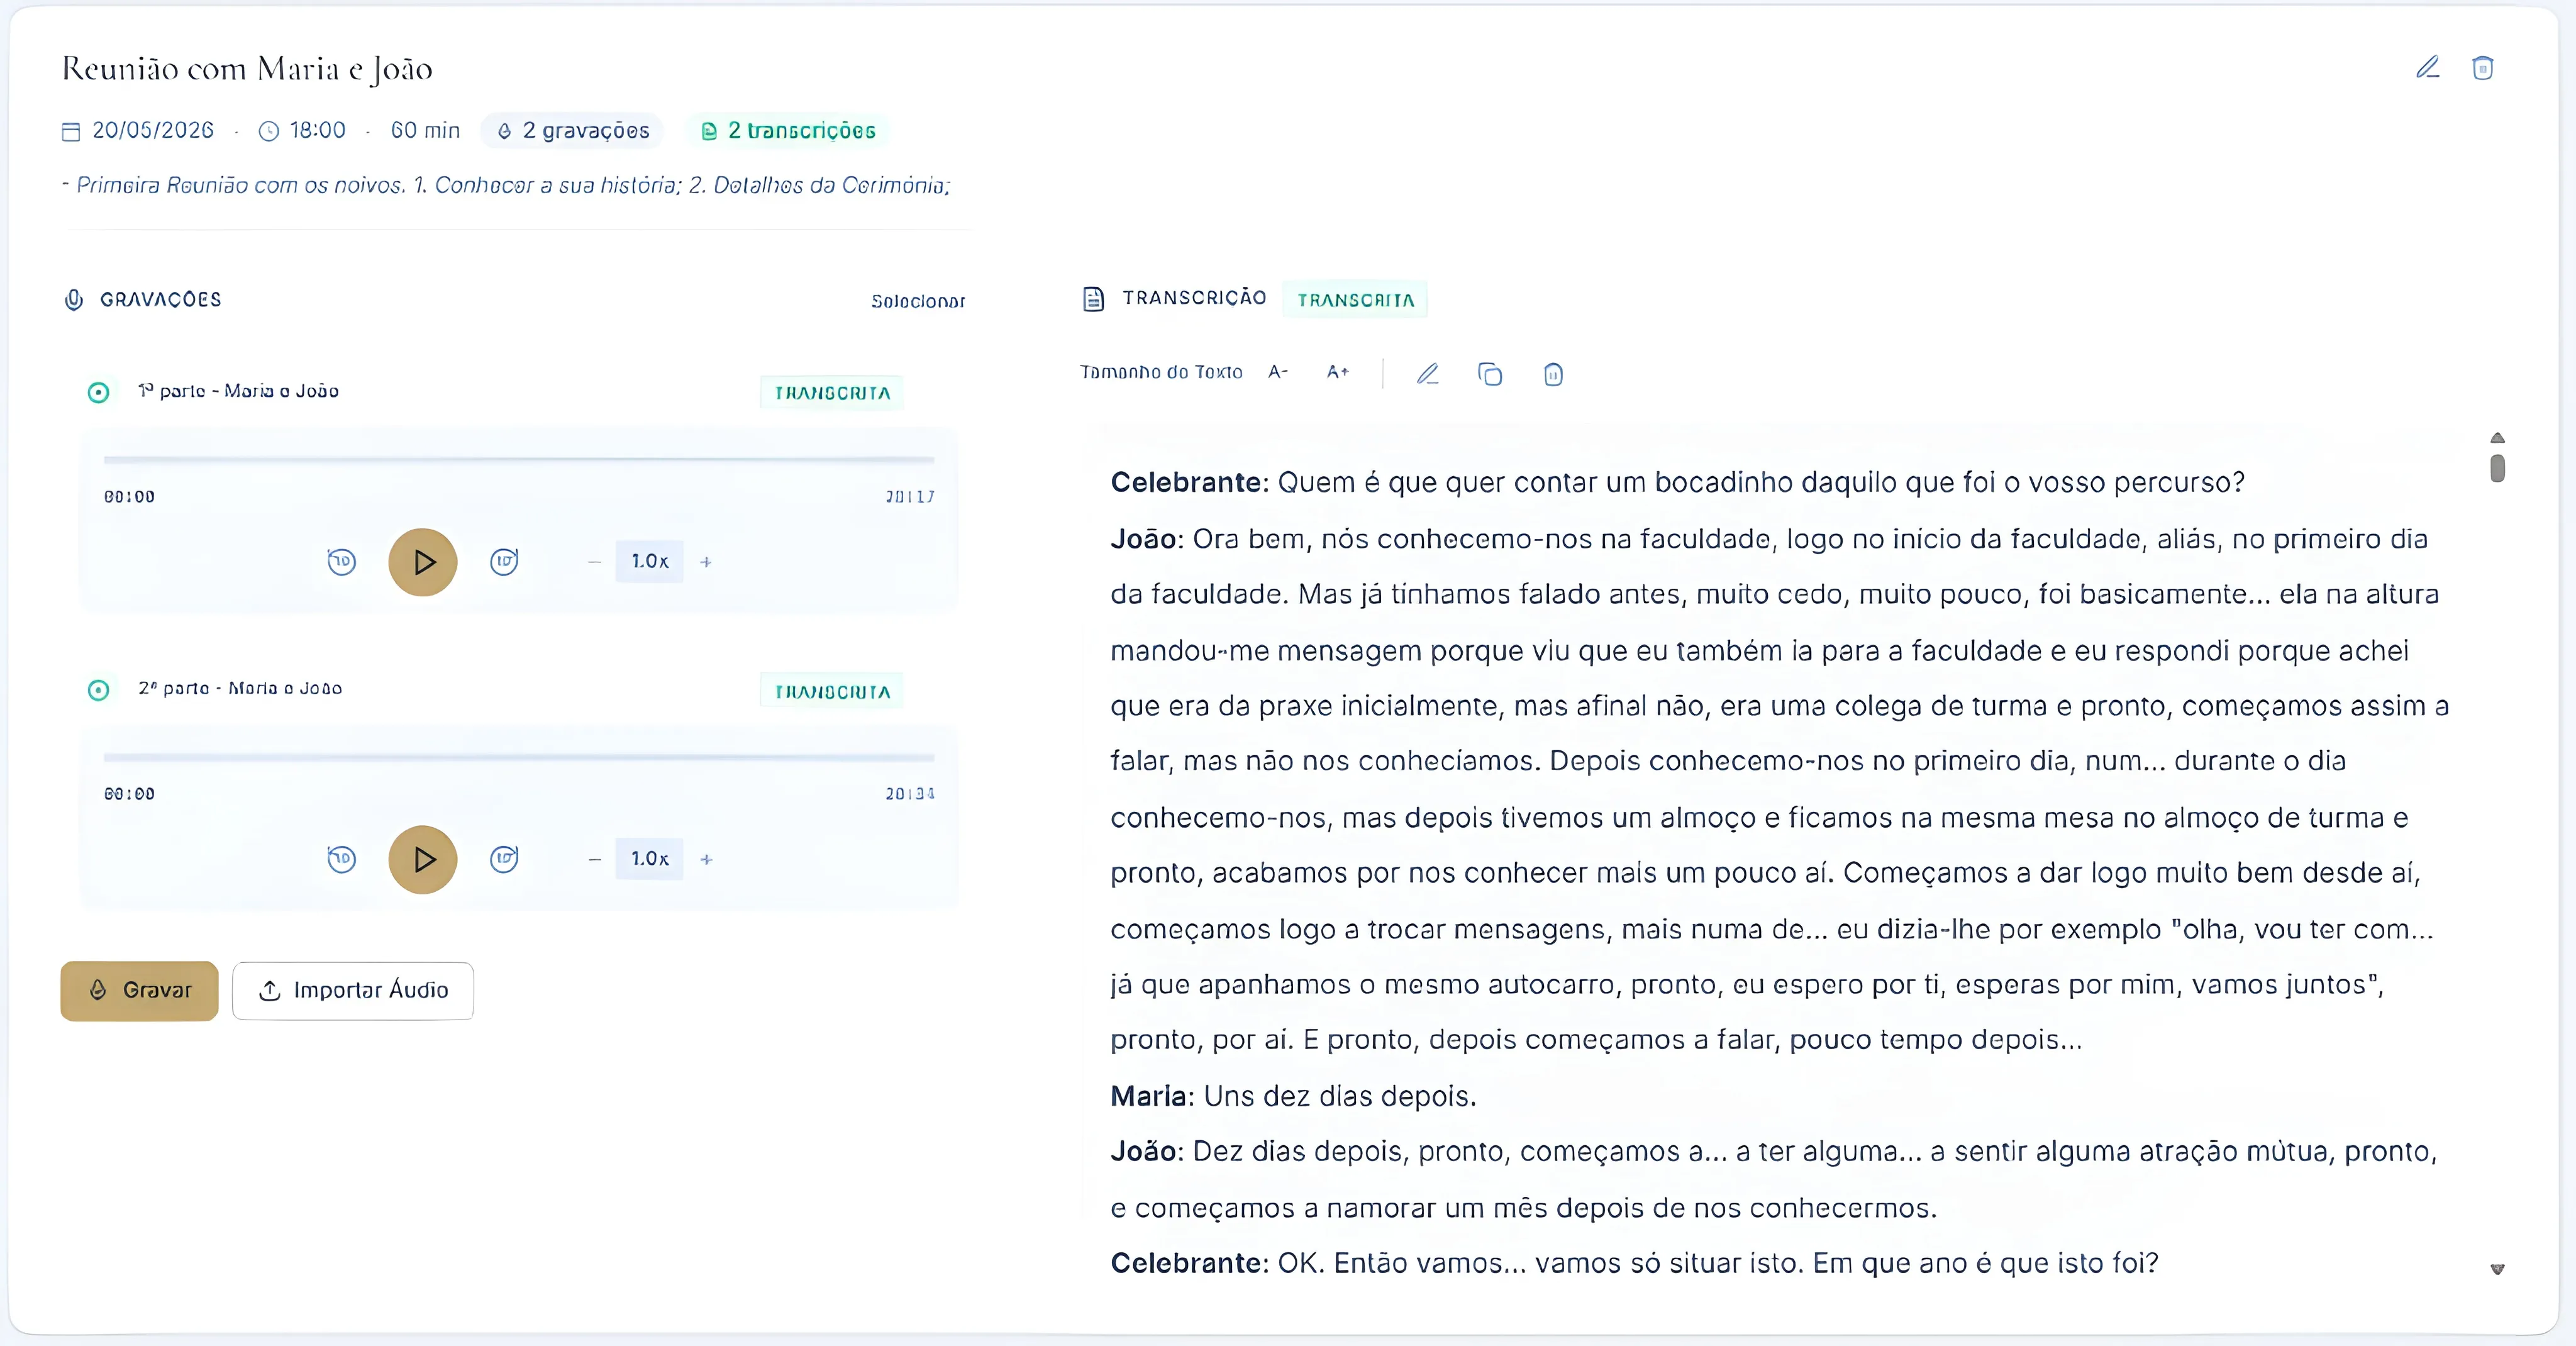This screenshot has height=1346, width=2576.
Task: Rewind 10 seconds in the 2ª parte player
Action: pyautogui.click(x=342, y=859)
